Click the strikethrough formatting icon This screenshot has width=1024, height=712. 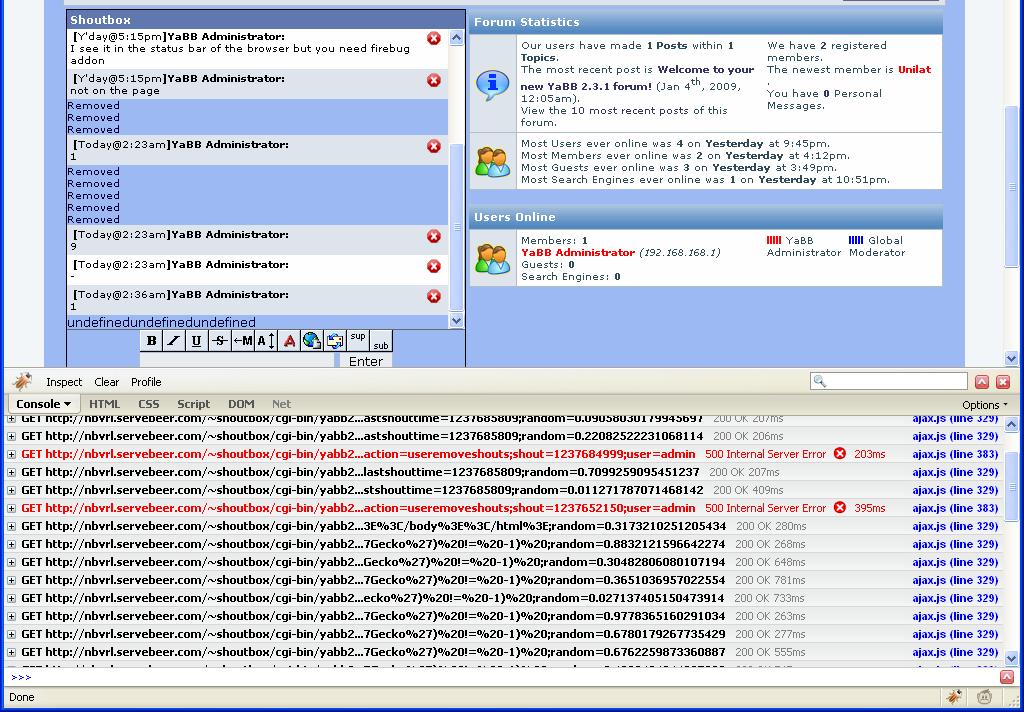219,341
